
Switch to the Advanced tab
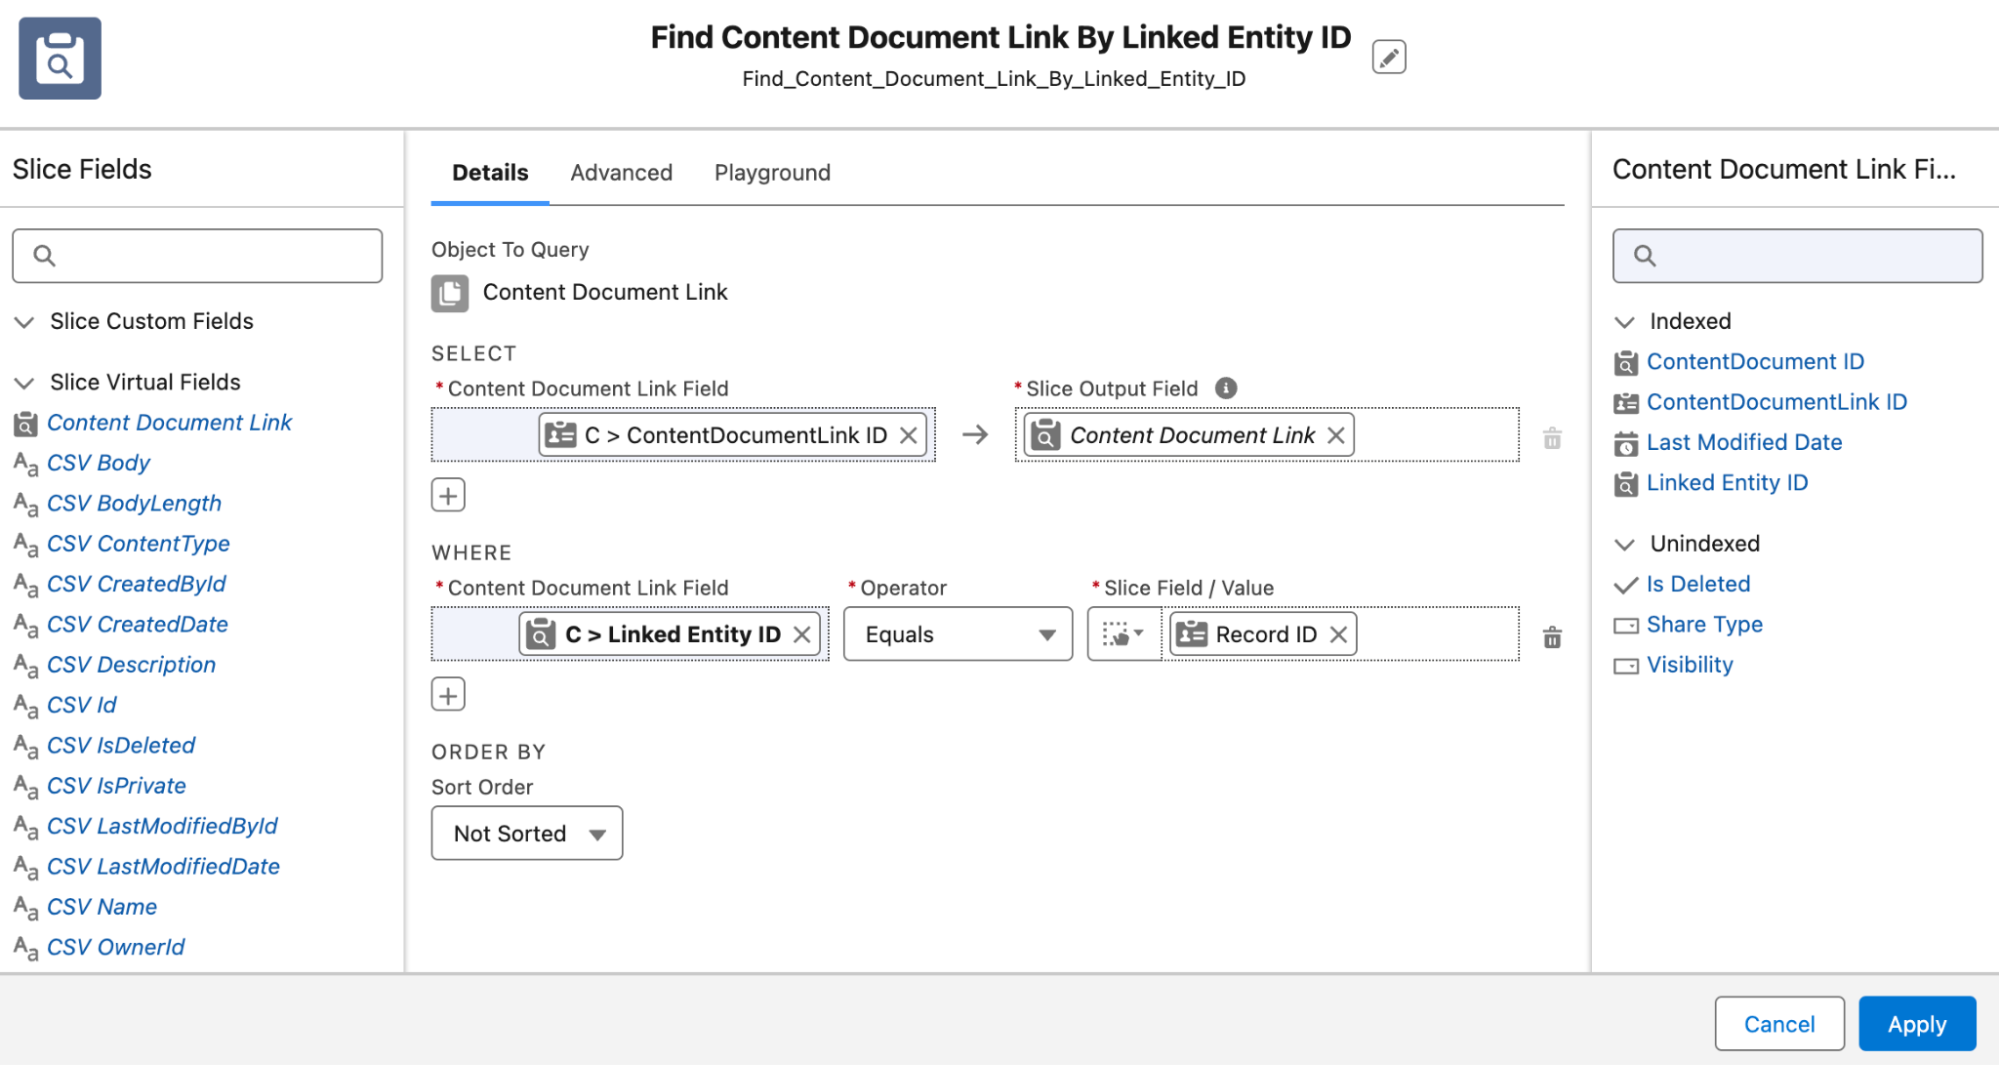pyautogui.click(x=621, y=172)
